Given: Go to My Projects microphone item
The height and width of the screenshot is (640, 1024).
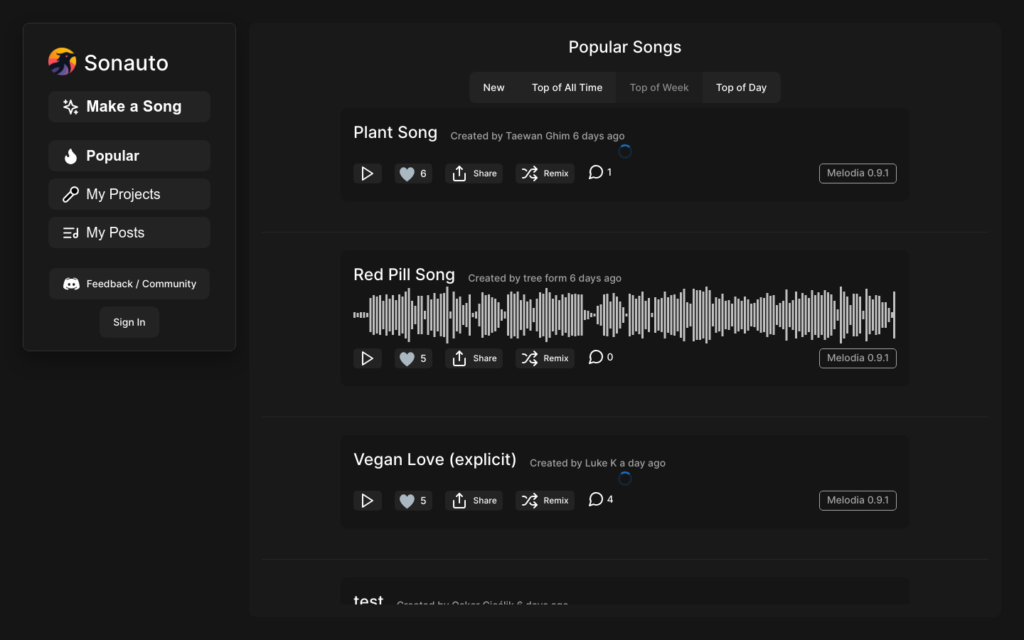Looking at the screenshot, I should click(129, 194).
